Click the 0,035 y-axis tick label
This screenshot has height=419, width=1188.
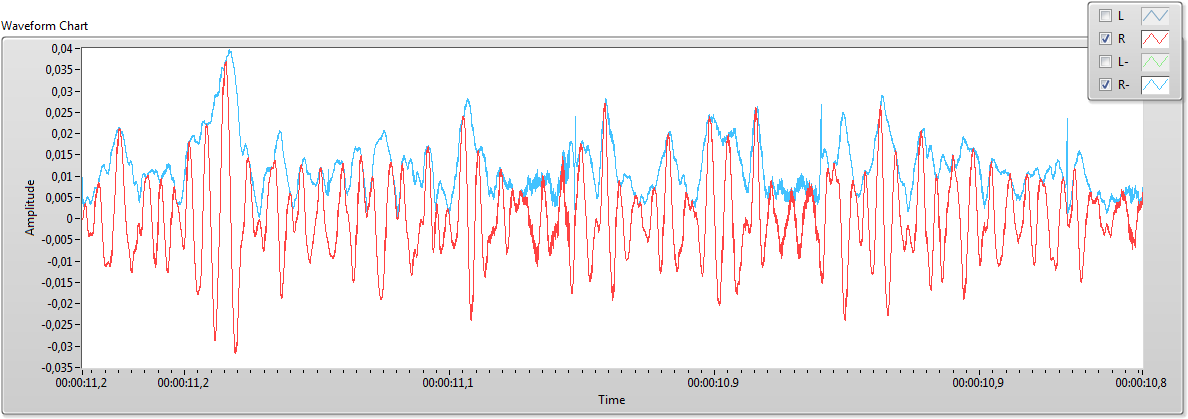click(59, 70)
